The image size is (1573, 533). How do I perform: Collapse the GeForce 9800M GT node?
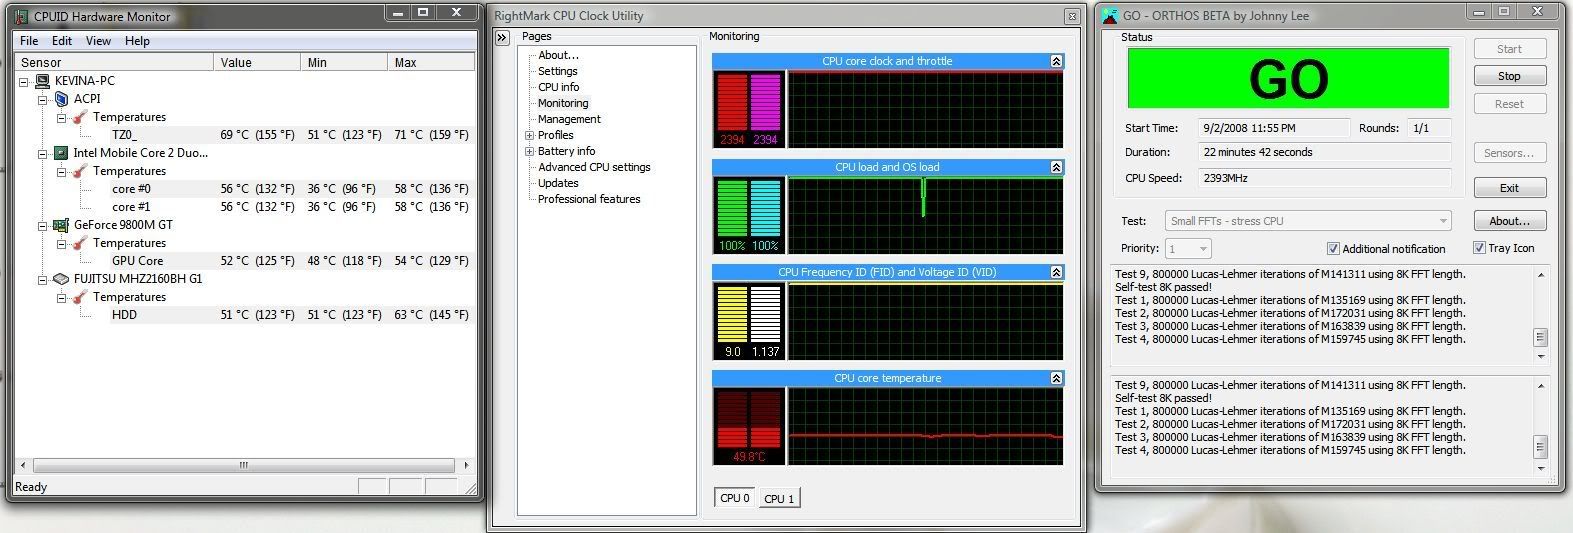[43, 225]
